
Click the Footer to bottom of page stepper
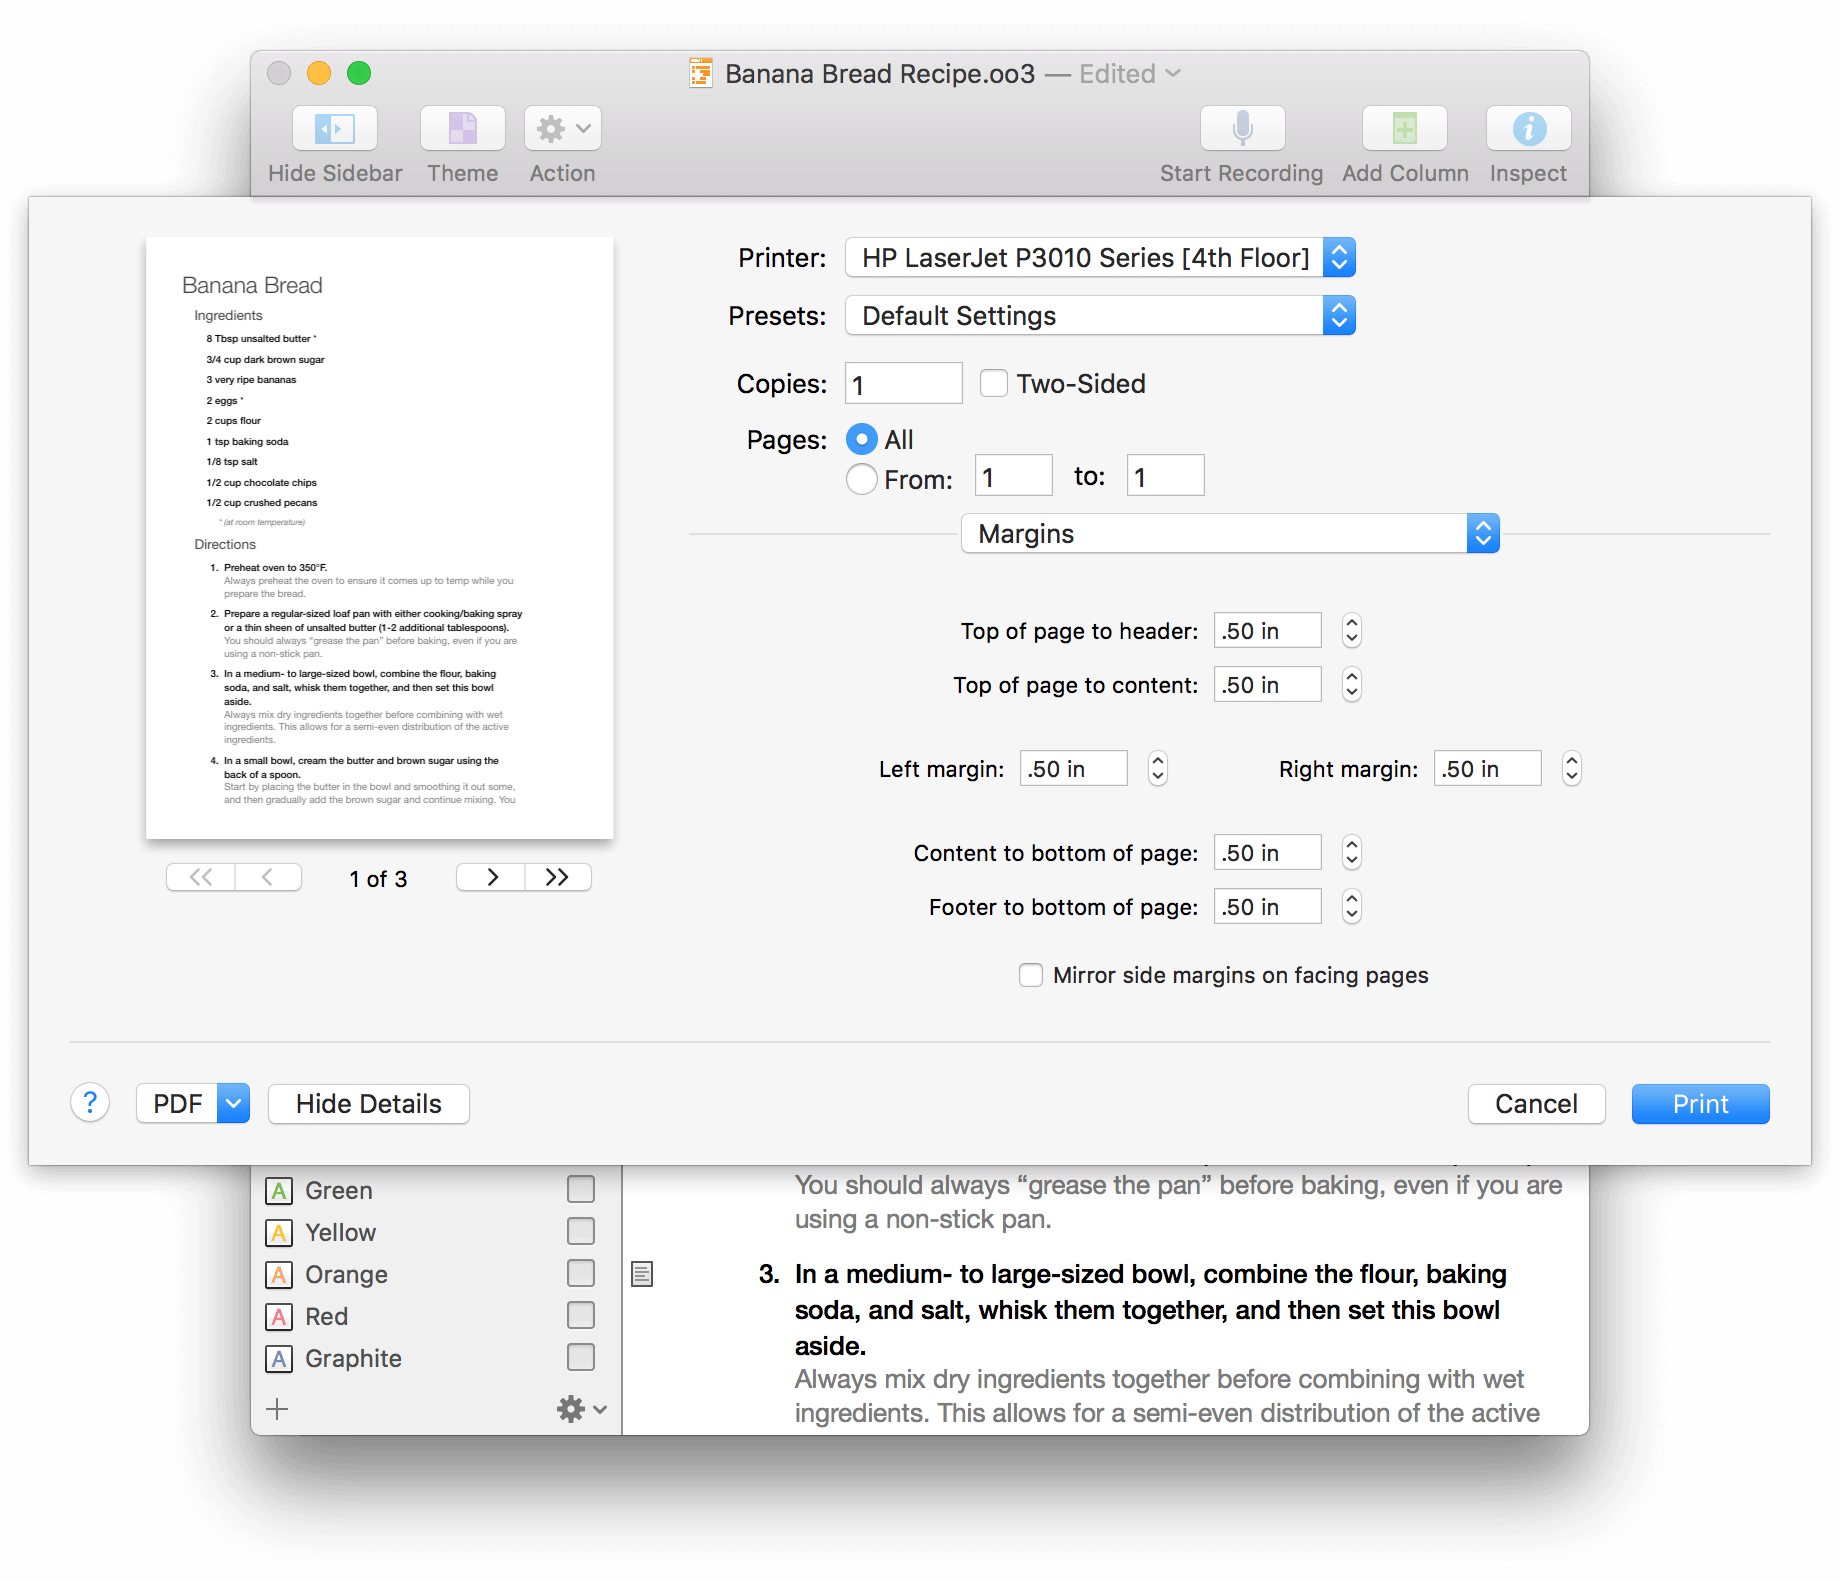(1351, 906)
